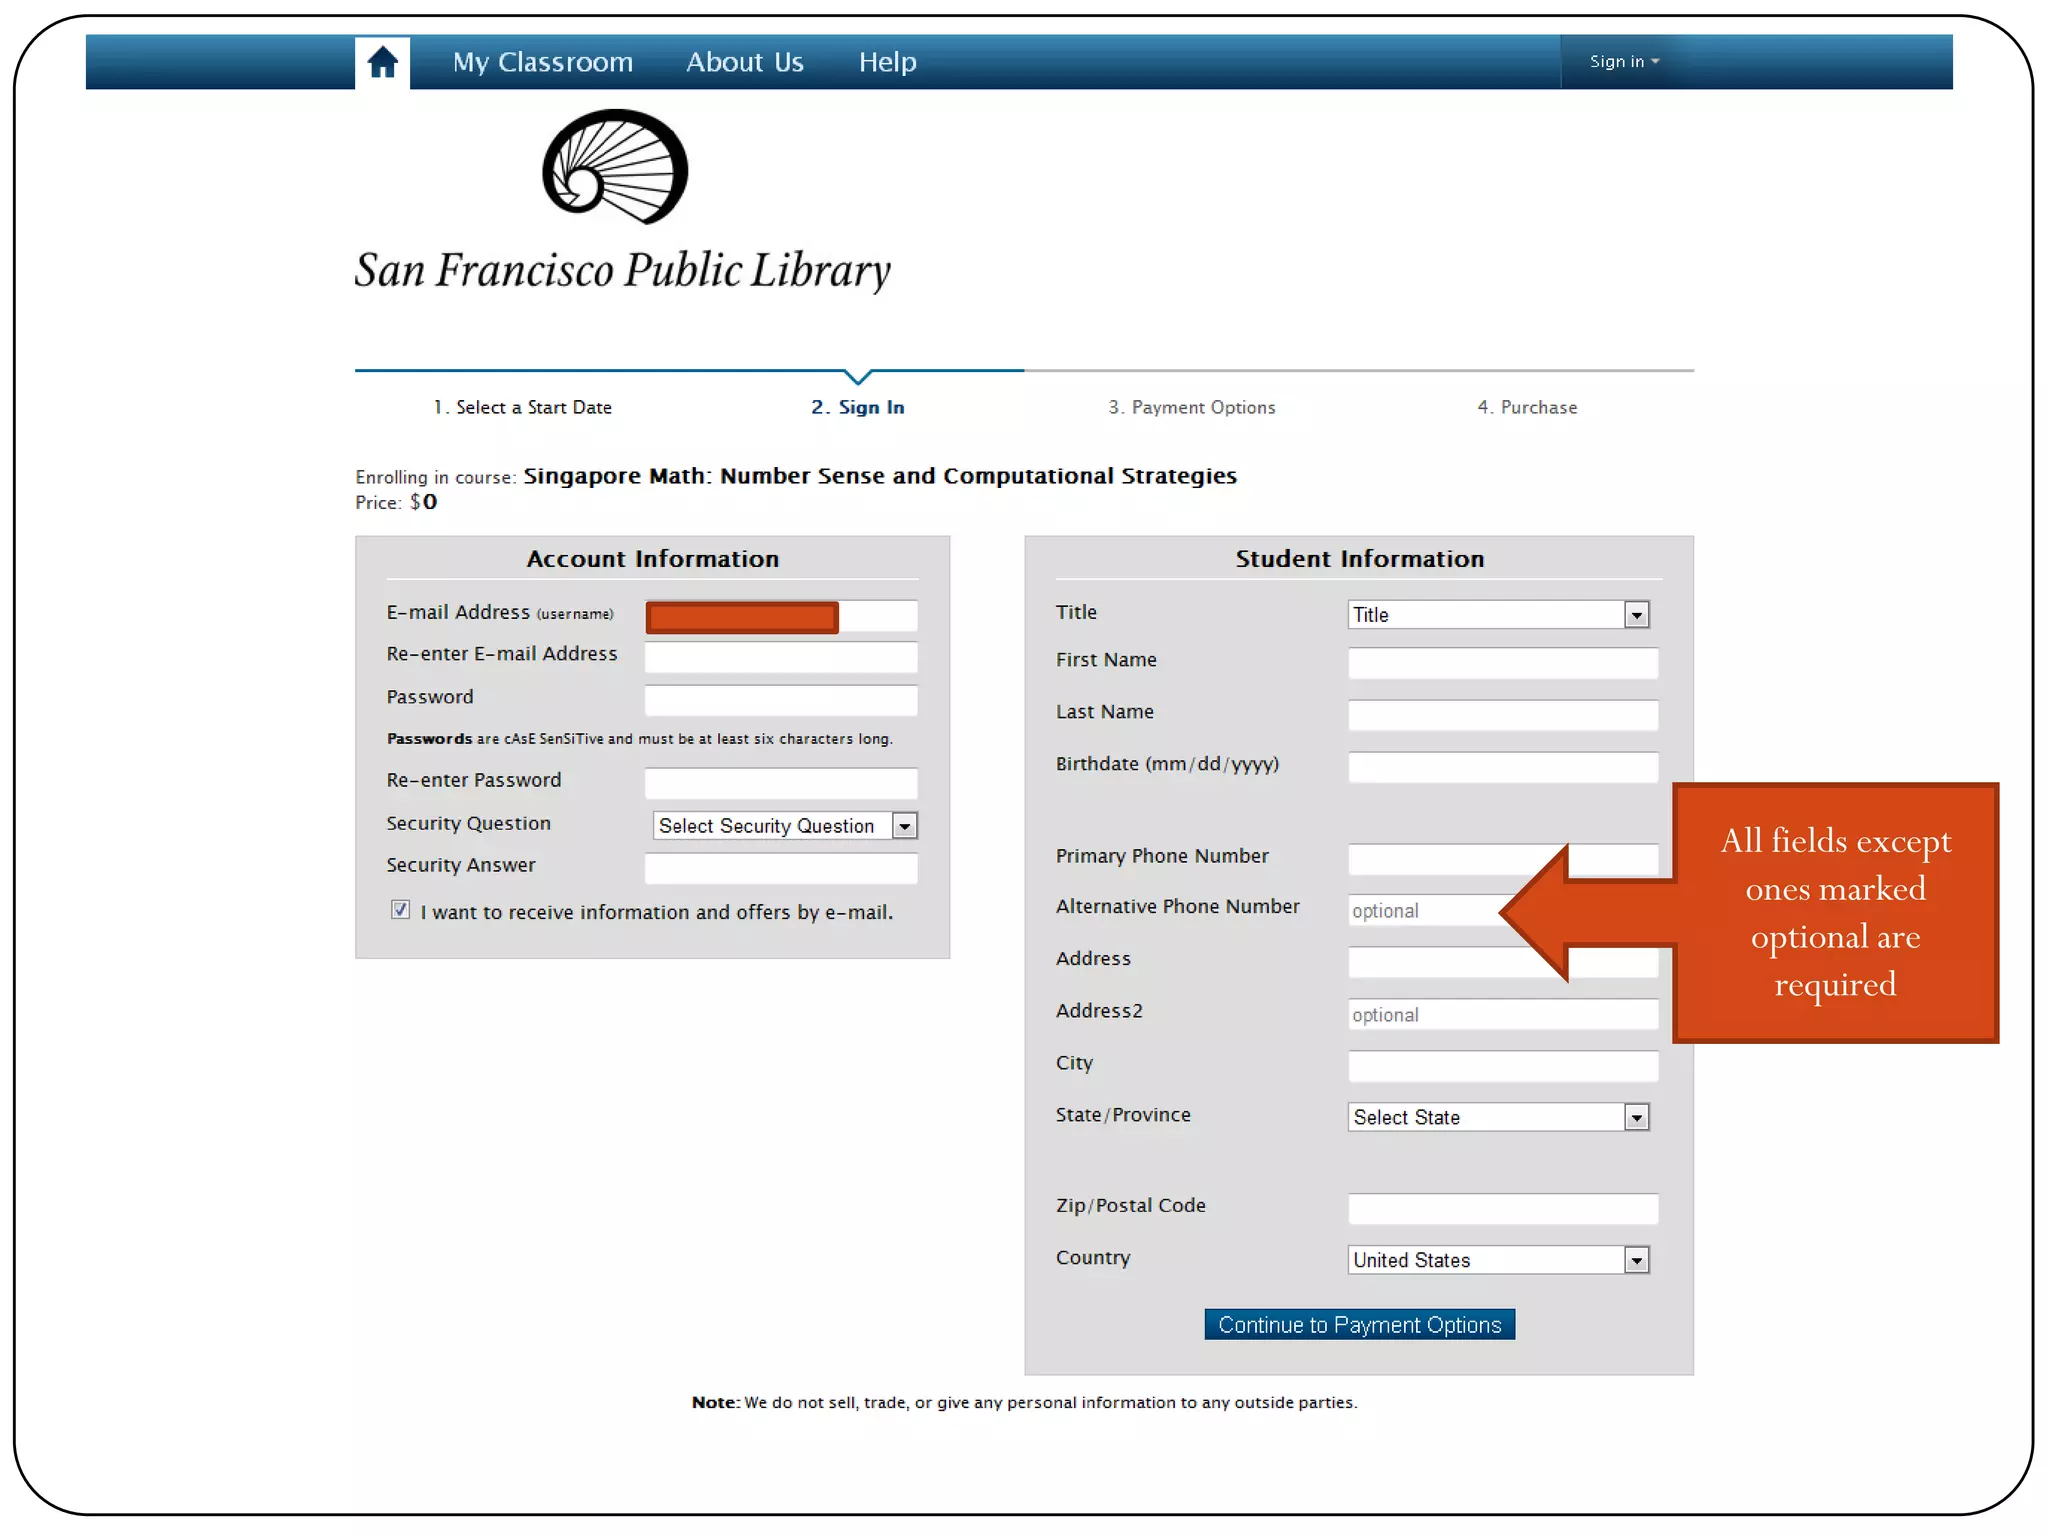Open the Help menu item

click(887, 63)
